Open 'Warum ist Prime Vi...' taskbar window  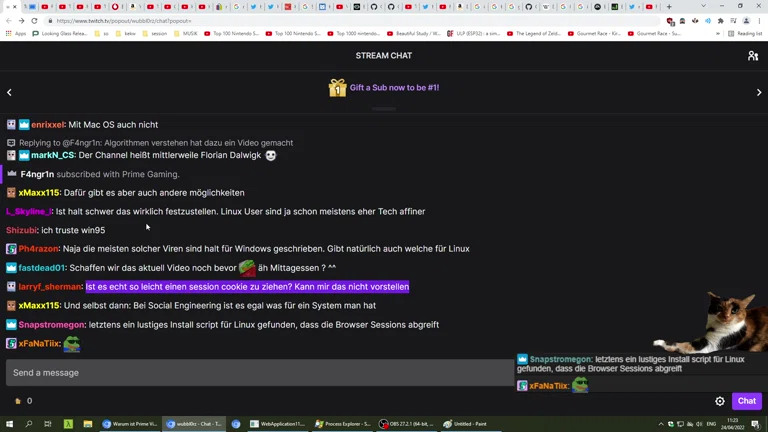[x=130, y=424]
